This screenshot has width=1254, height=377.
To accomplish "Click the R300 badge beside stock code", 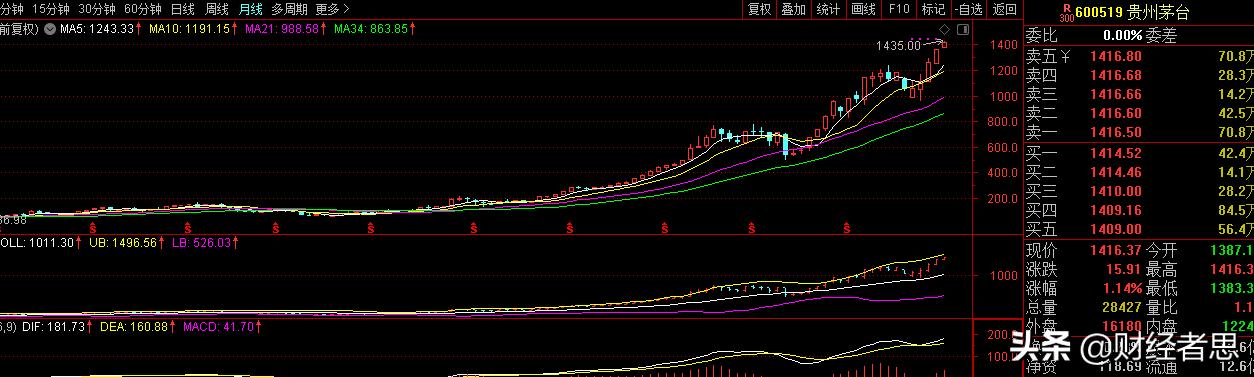I will 1066,13.
